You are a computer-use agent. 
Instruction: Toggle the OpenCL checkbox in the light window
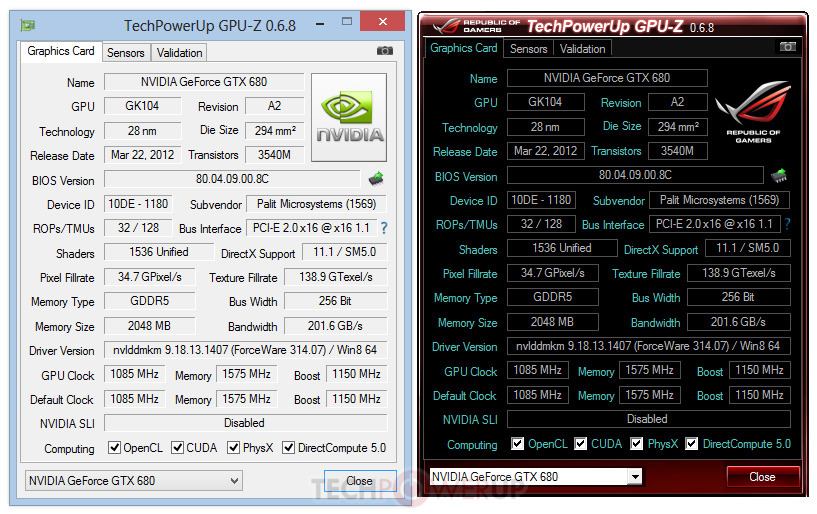(x=114, y=447)
